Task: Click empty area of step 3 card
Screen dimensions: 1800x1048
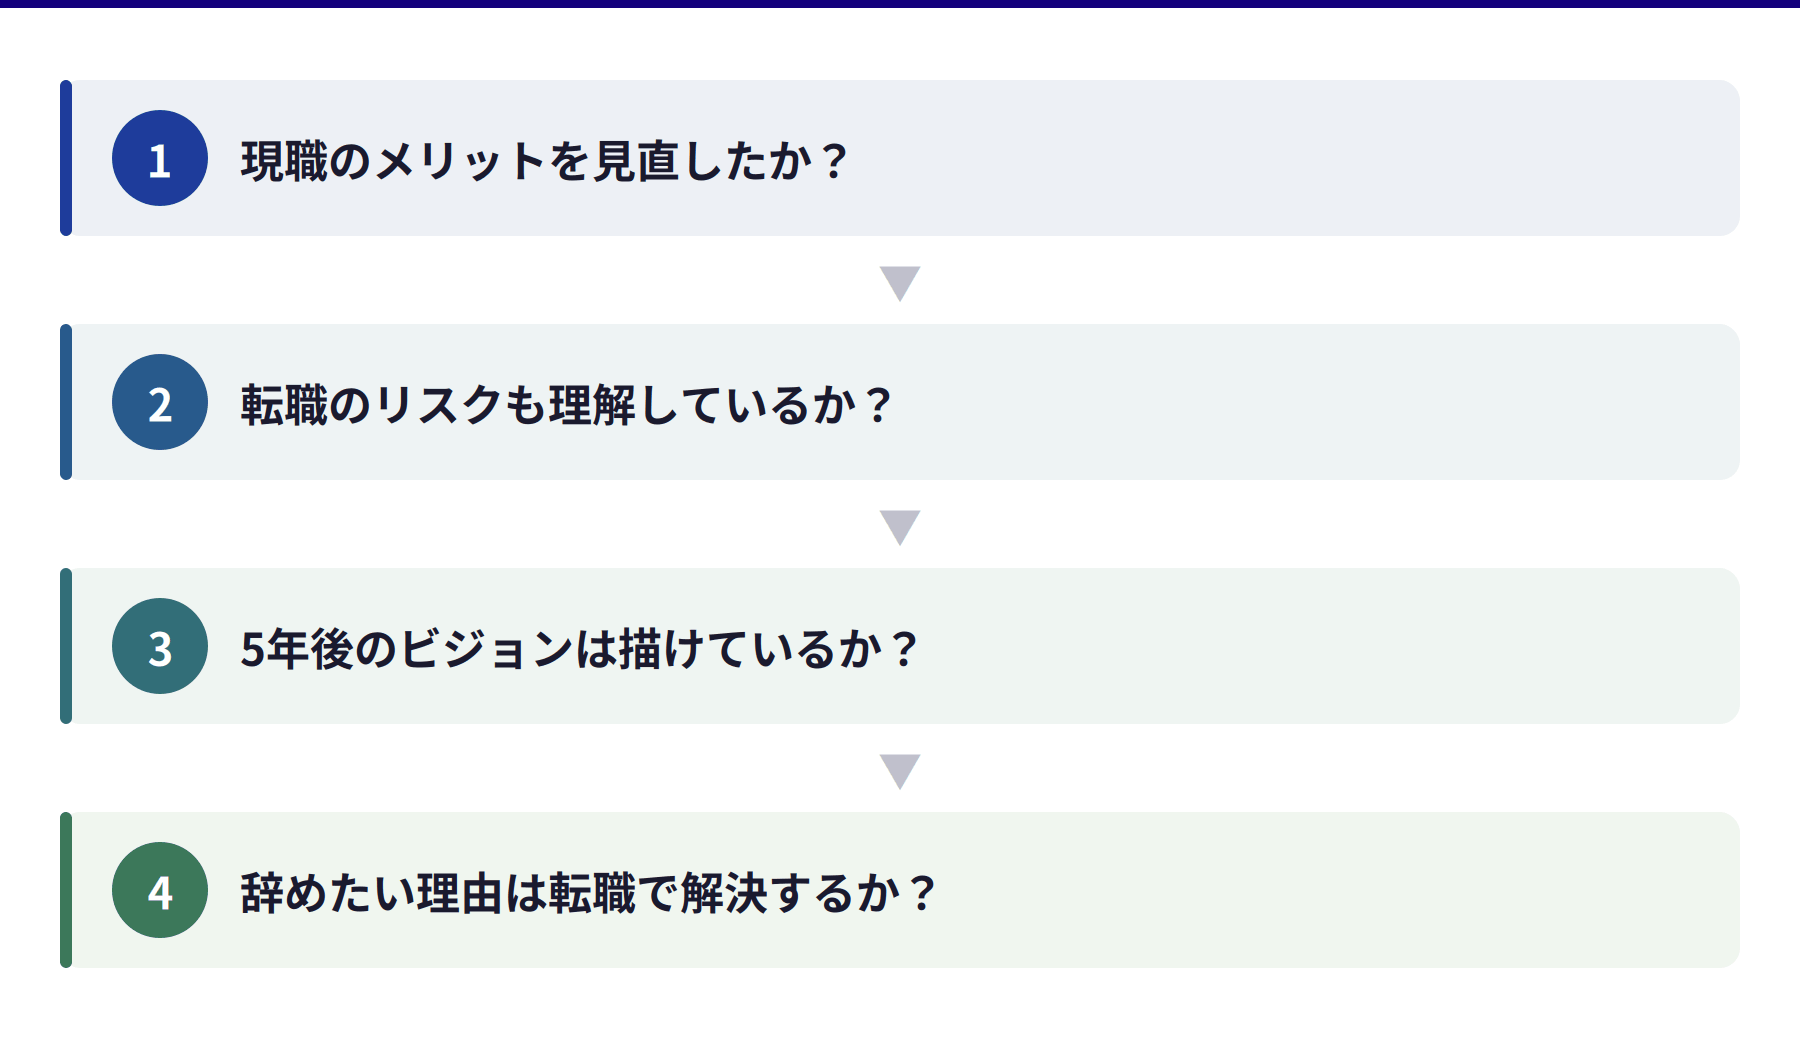Action: [x=1300, y=646]
